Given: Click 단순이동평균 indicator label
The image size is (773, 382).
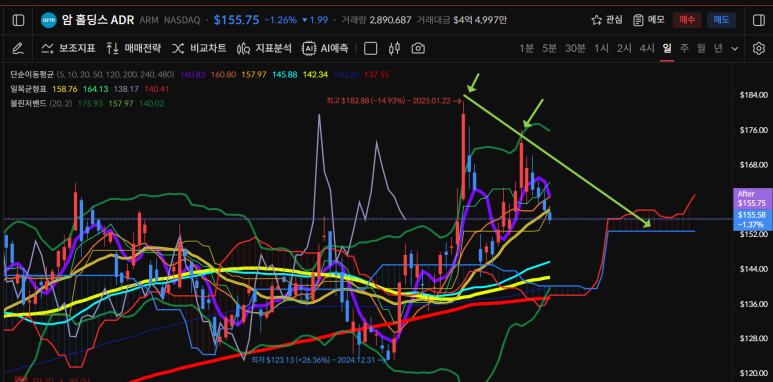Looking at the screenshot, I should point(32,75).
